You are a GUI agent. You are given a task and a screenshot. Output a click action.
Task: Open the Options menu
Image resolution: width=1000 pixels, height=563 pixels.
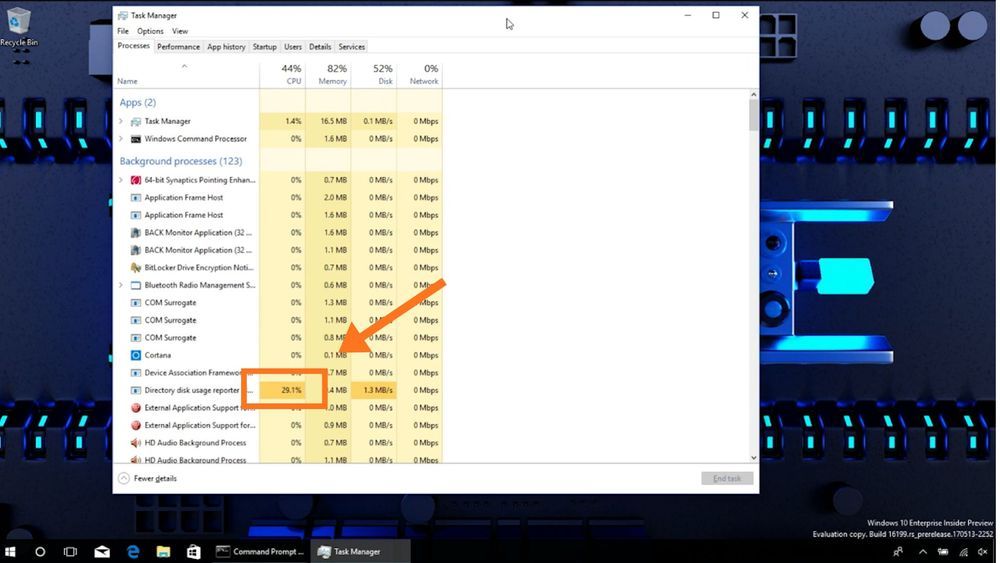coord(150,31)
